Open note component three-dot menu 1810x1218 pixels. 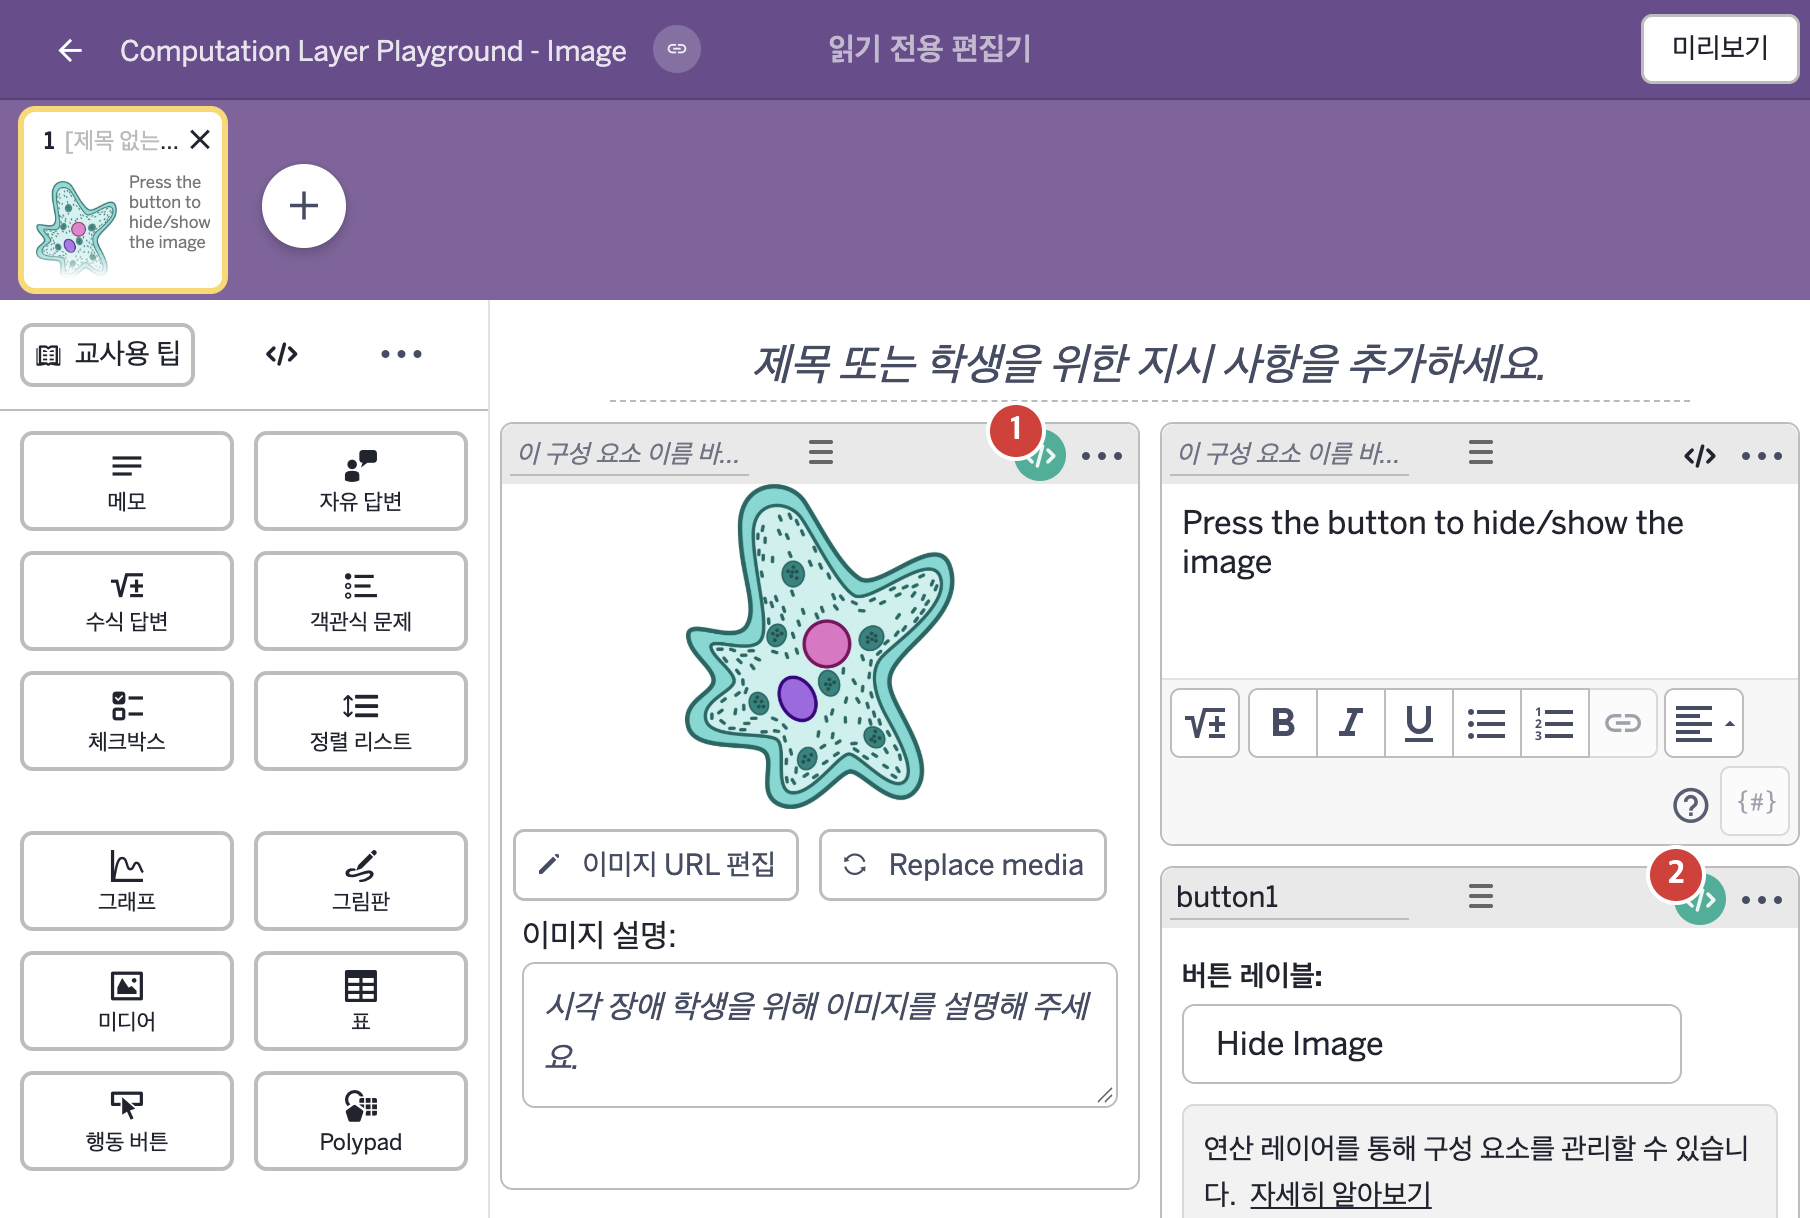pyautogui.click(x=1762, y=456)
